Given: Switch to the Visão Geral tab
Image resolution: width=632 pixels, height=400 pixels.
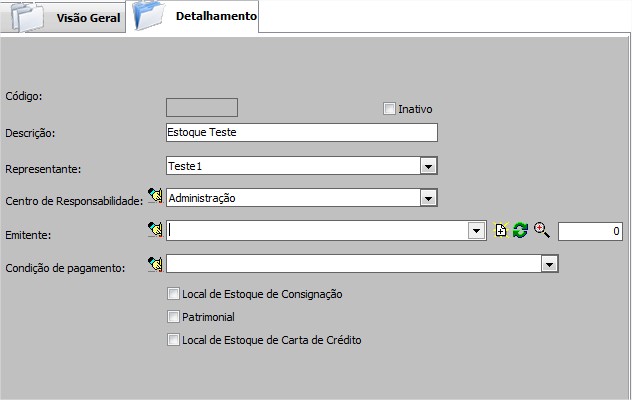Looking at the screenshot, I should pos(88,19).
